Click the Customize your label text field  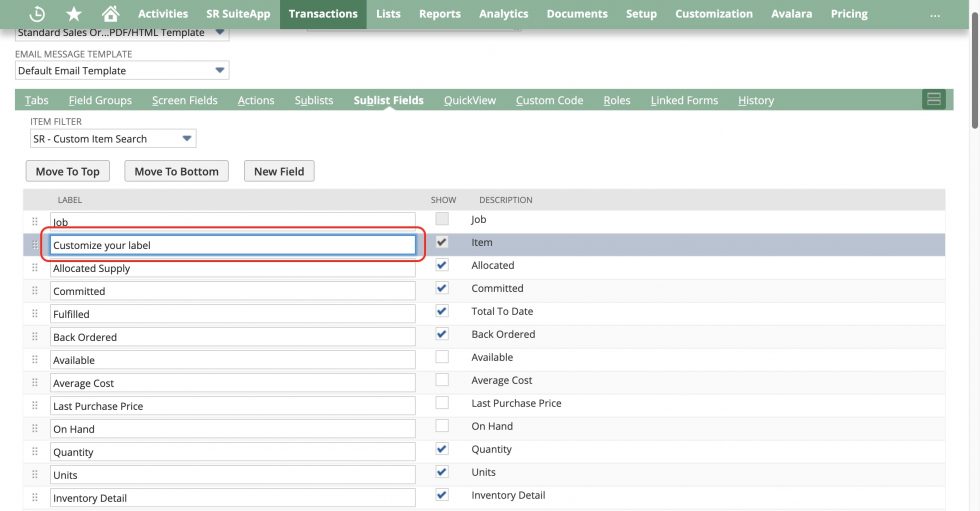tap(232, 245)
